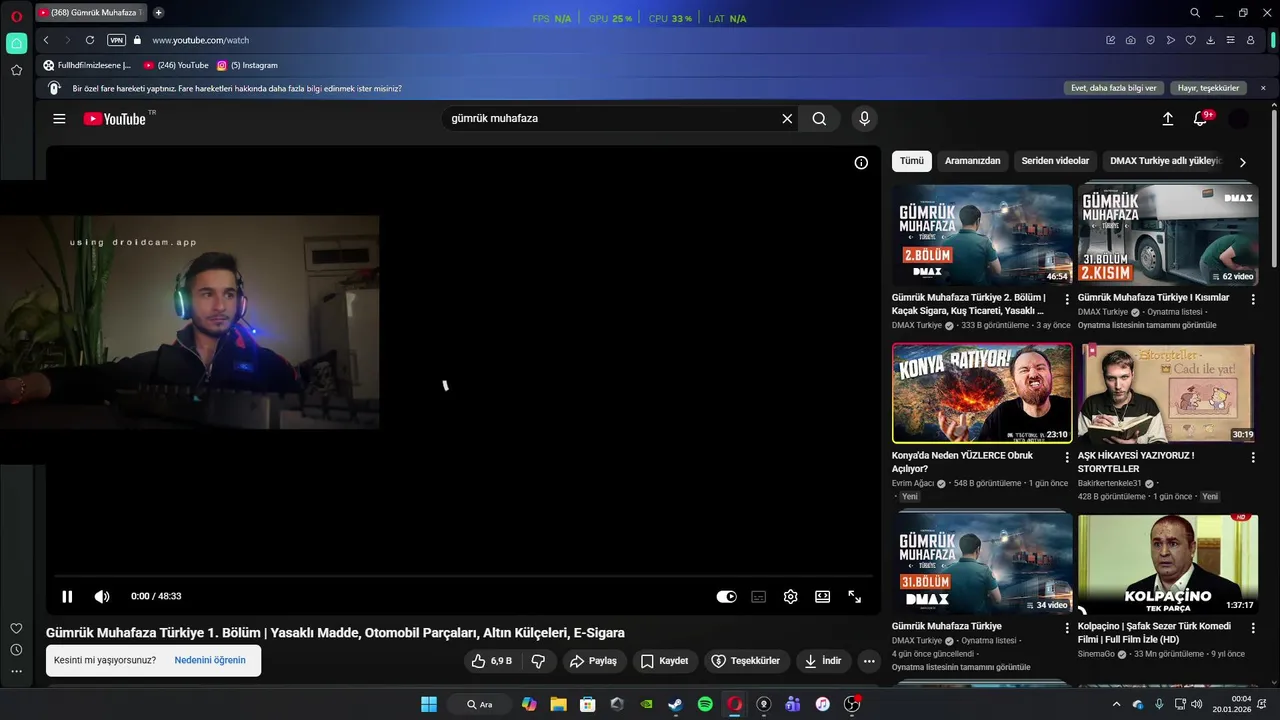Click the browser address bar

(620, 40)
